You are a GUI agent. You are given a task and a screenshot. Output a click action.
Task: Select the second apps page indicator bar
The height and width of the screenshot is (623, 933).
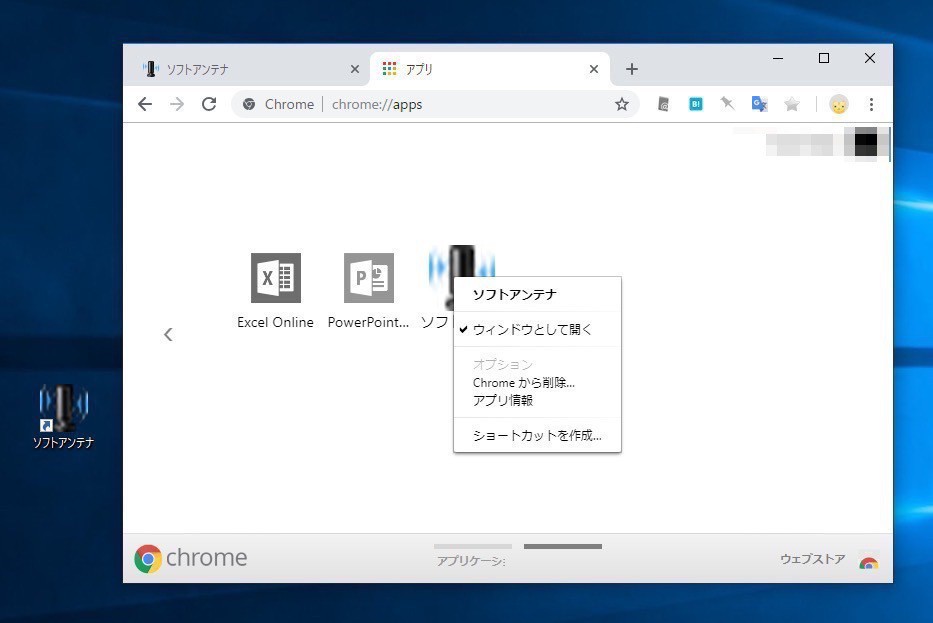click(x=563, y=546)
